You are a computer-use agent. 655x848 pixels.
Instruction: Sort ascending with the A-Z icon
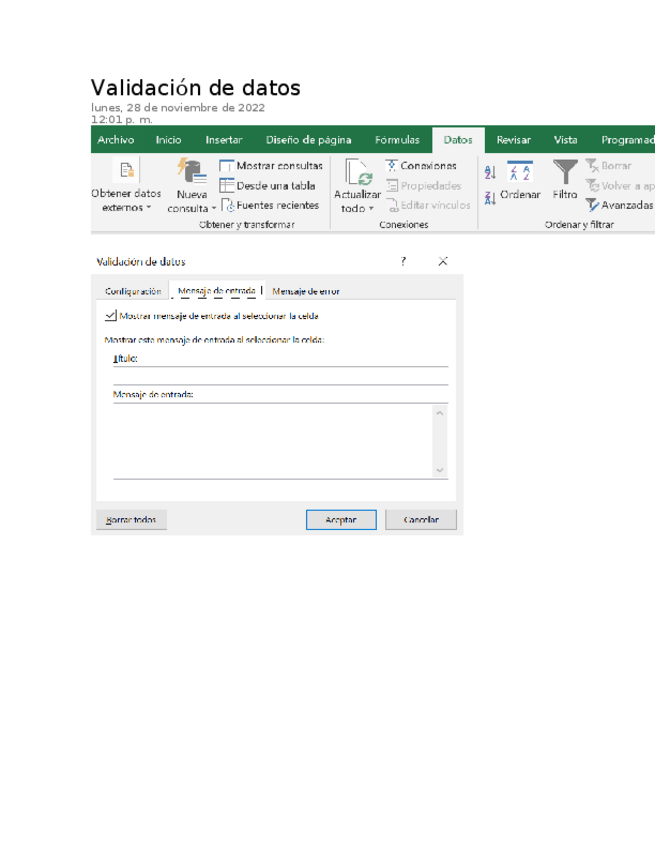489,173
